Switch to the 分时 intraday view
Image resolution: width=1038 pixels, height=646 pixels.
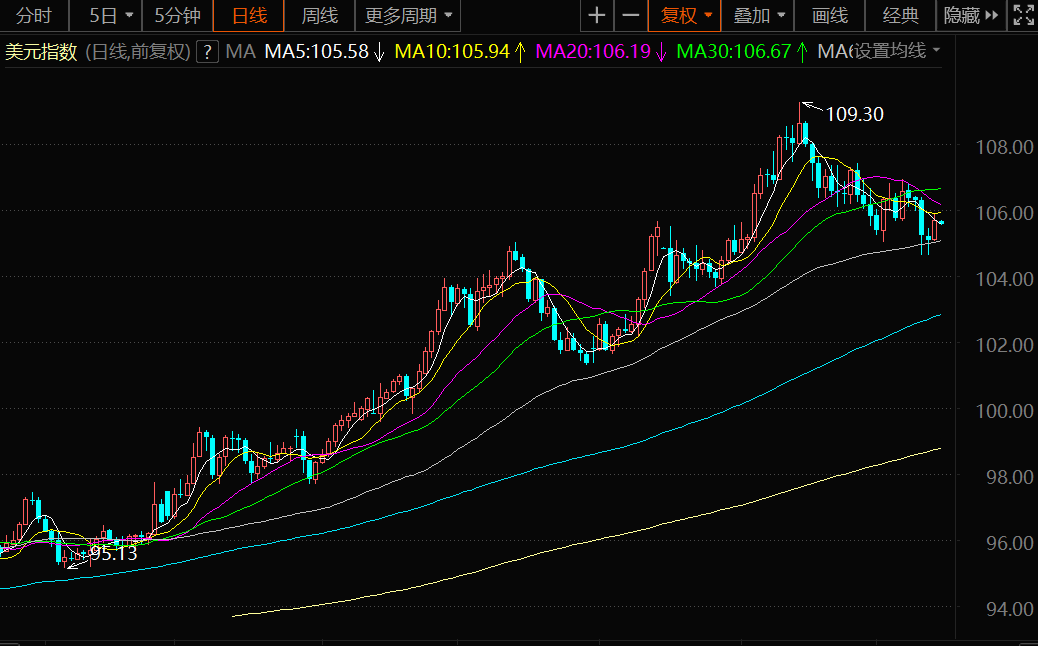(34, 15)
